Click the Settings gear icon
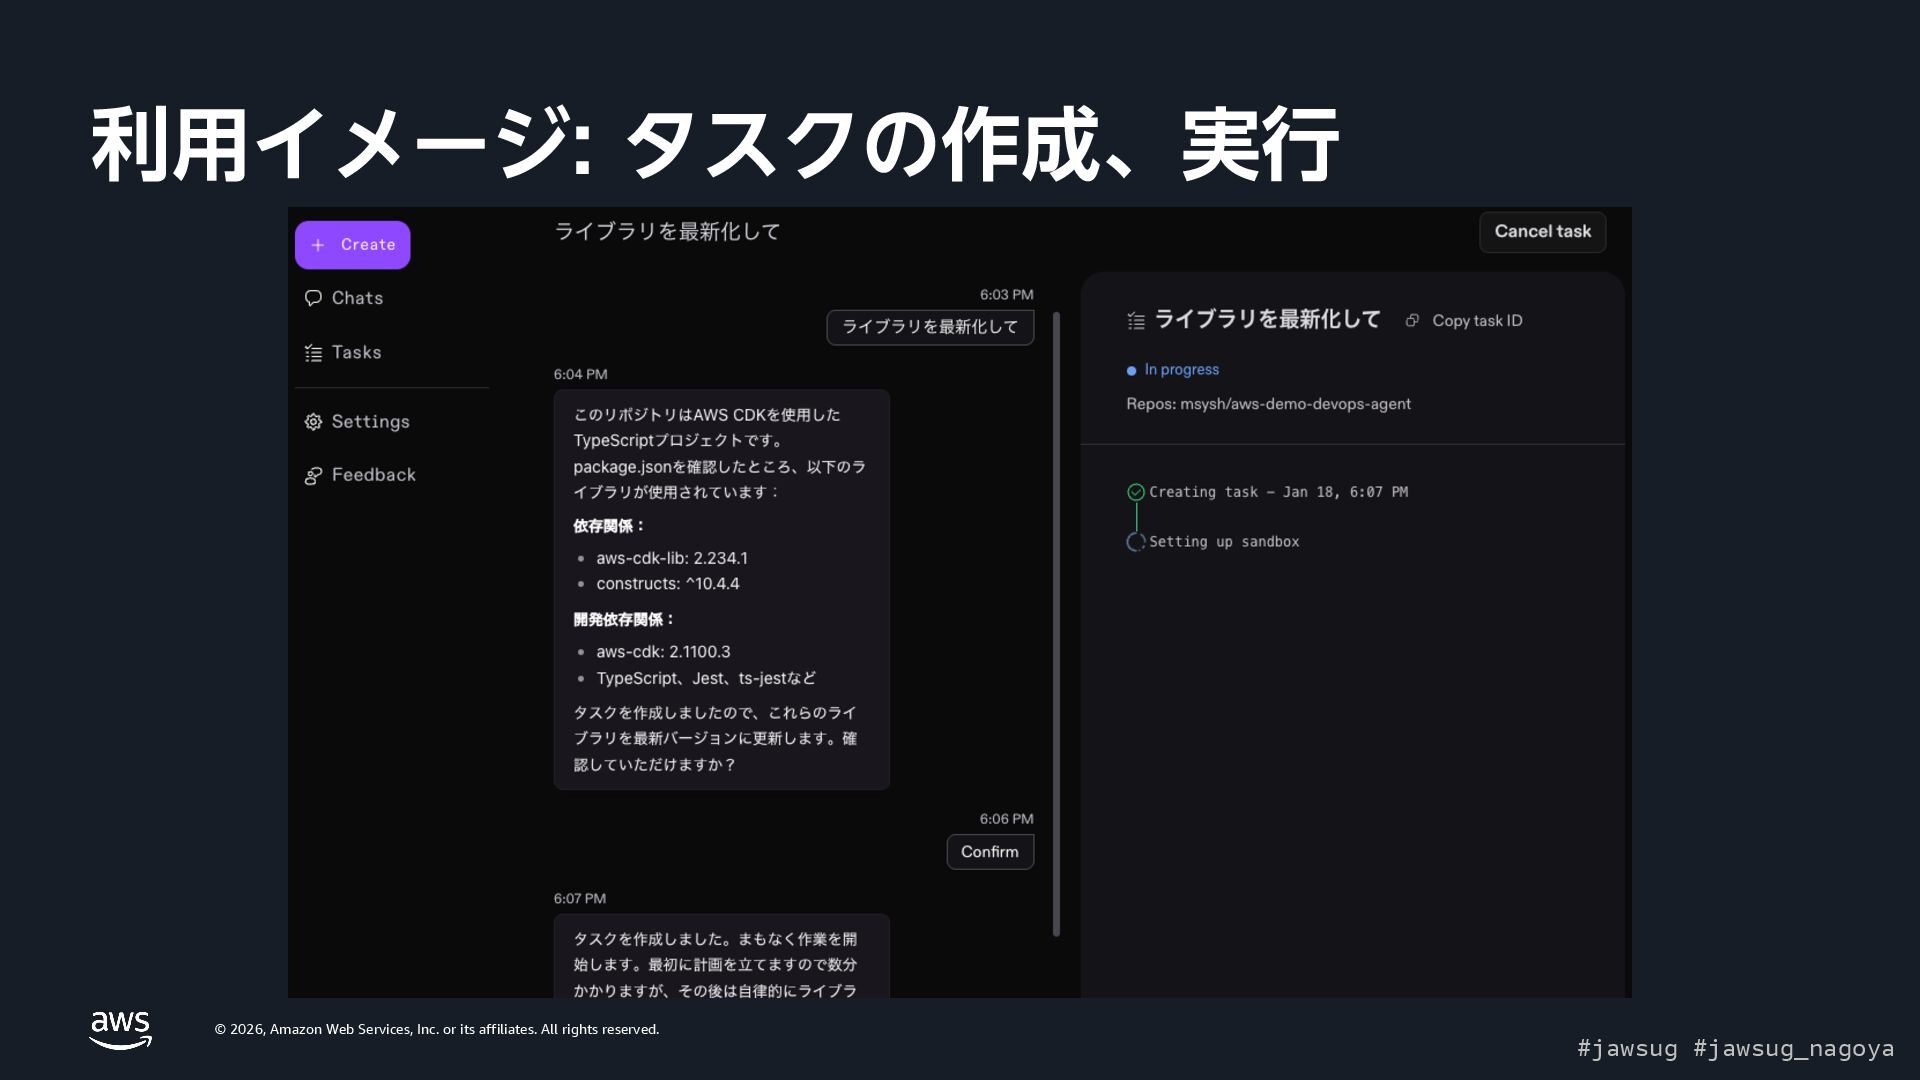This screenshot has width=1920, height=1080. click(x=313, y=422)
